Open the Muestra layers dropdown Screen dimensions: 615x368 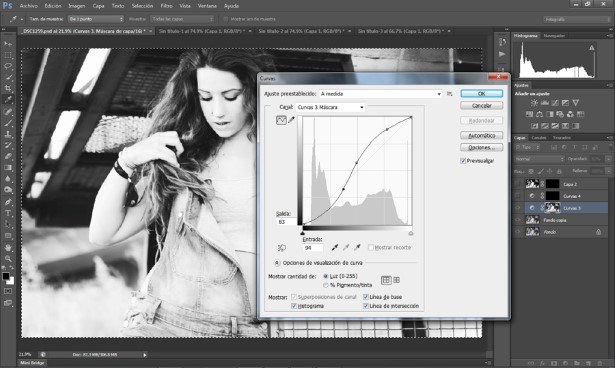tap(183, 19)
